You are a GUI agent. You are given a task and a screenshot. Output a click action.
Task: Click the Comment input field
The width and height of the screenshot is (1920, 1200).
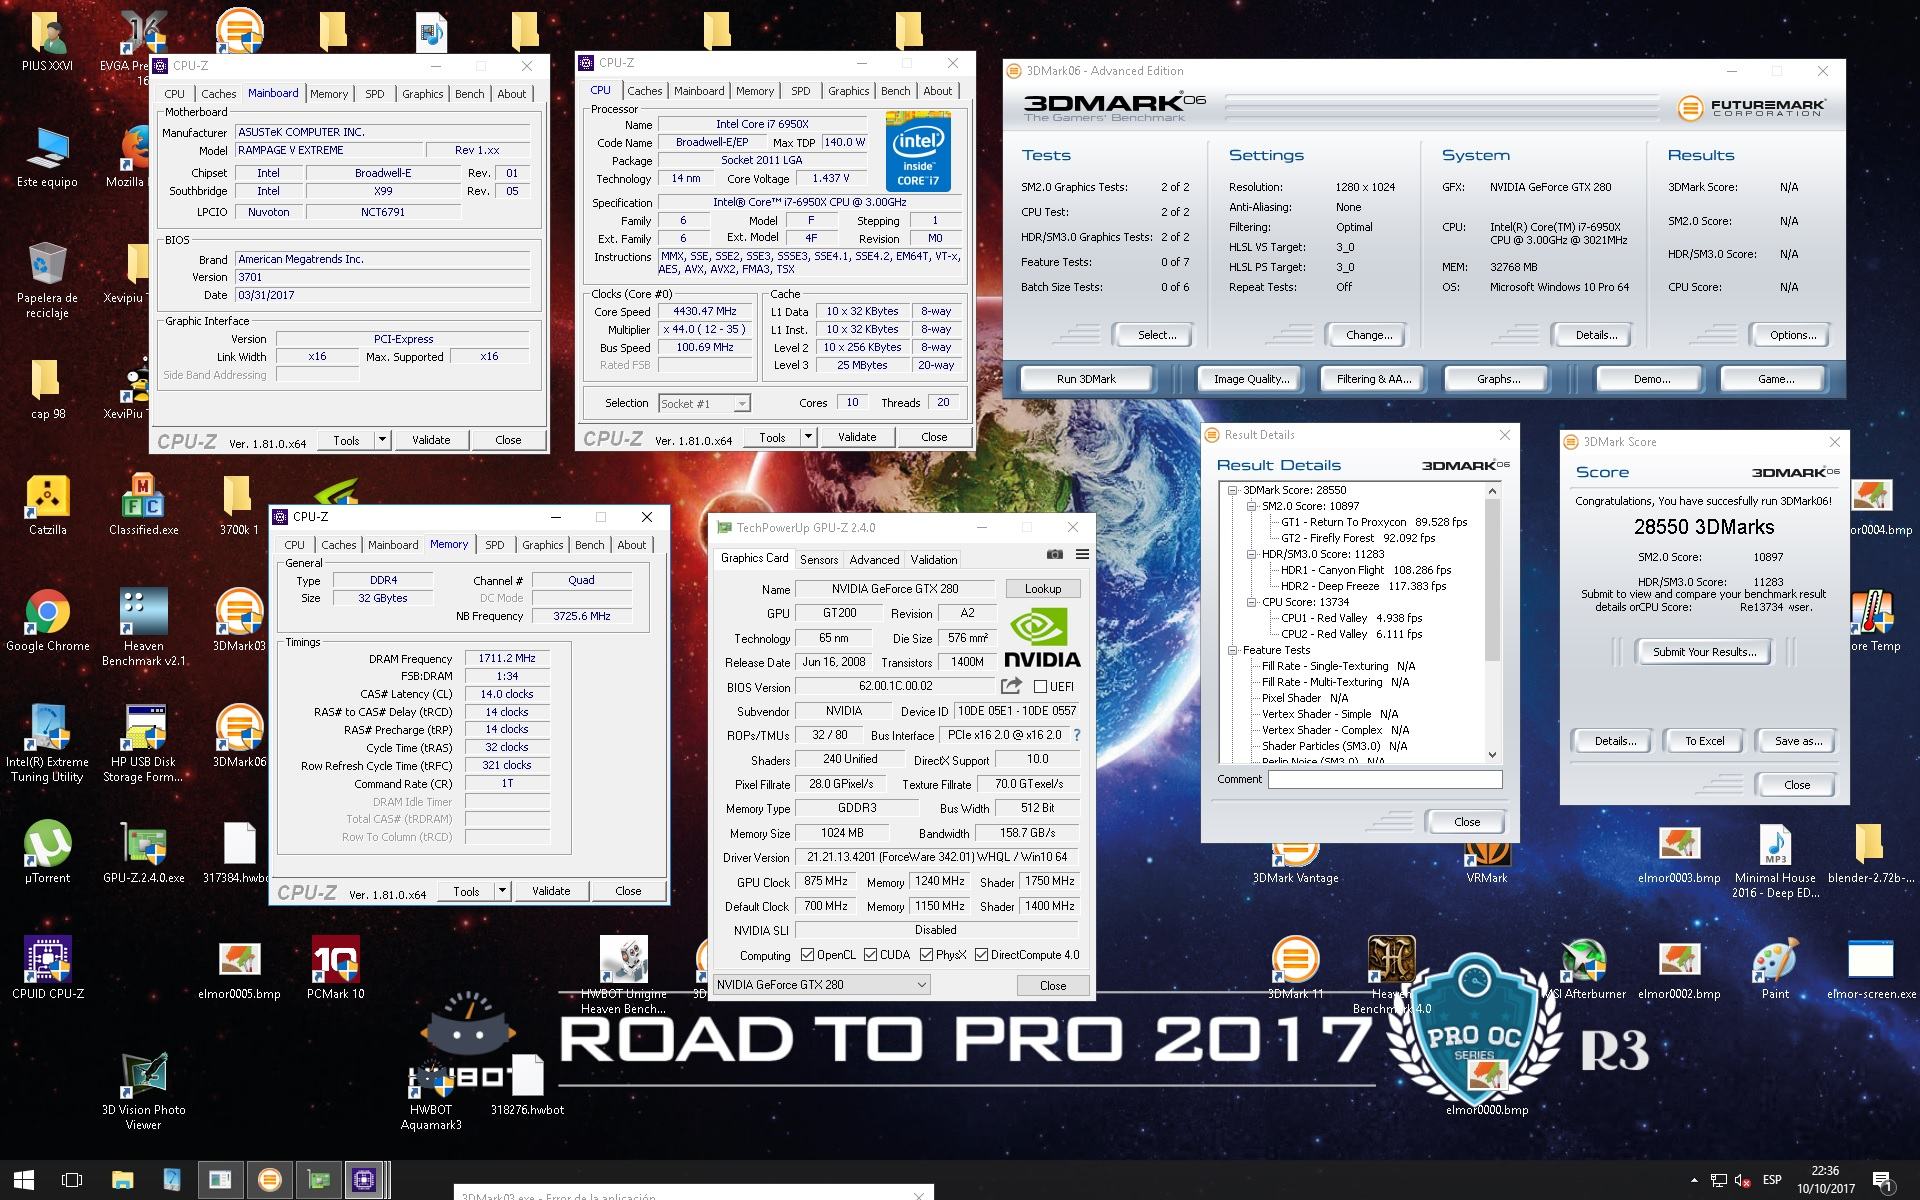[1385, 779]
